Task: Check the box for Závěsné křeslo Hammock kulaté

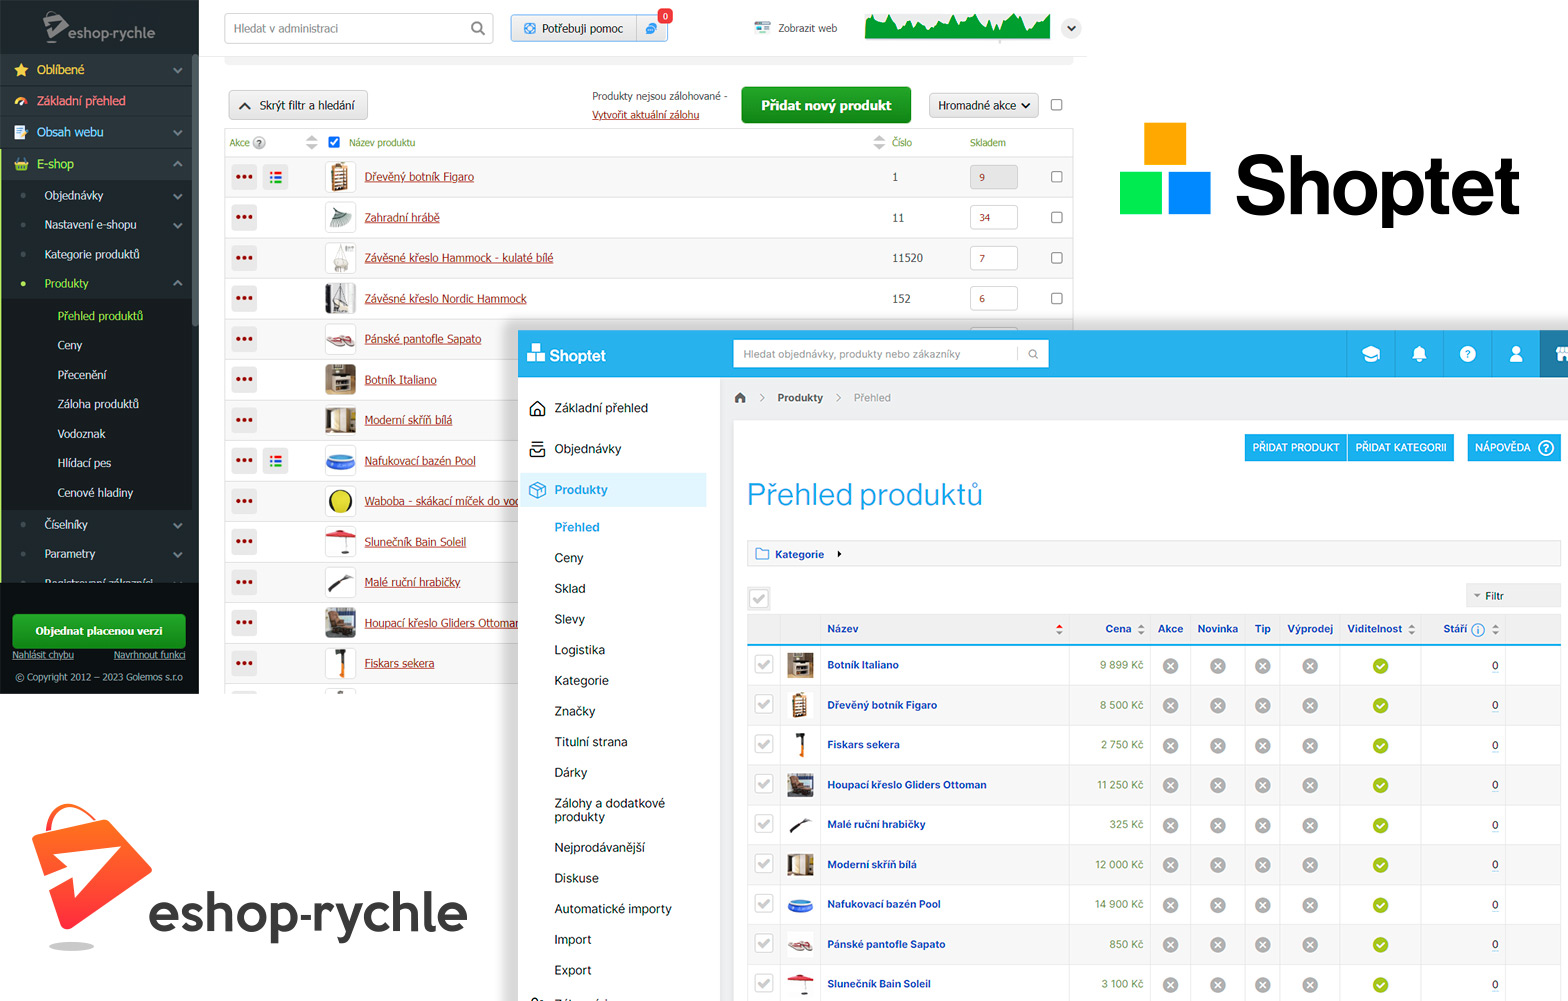Action: point(1056,258)
